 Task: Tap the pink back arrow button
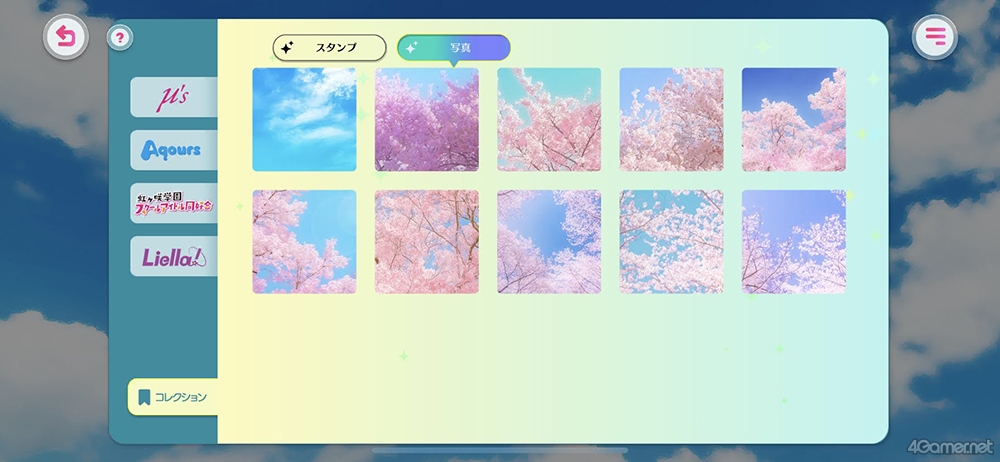coord(66,36)
